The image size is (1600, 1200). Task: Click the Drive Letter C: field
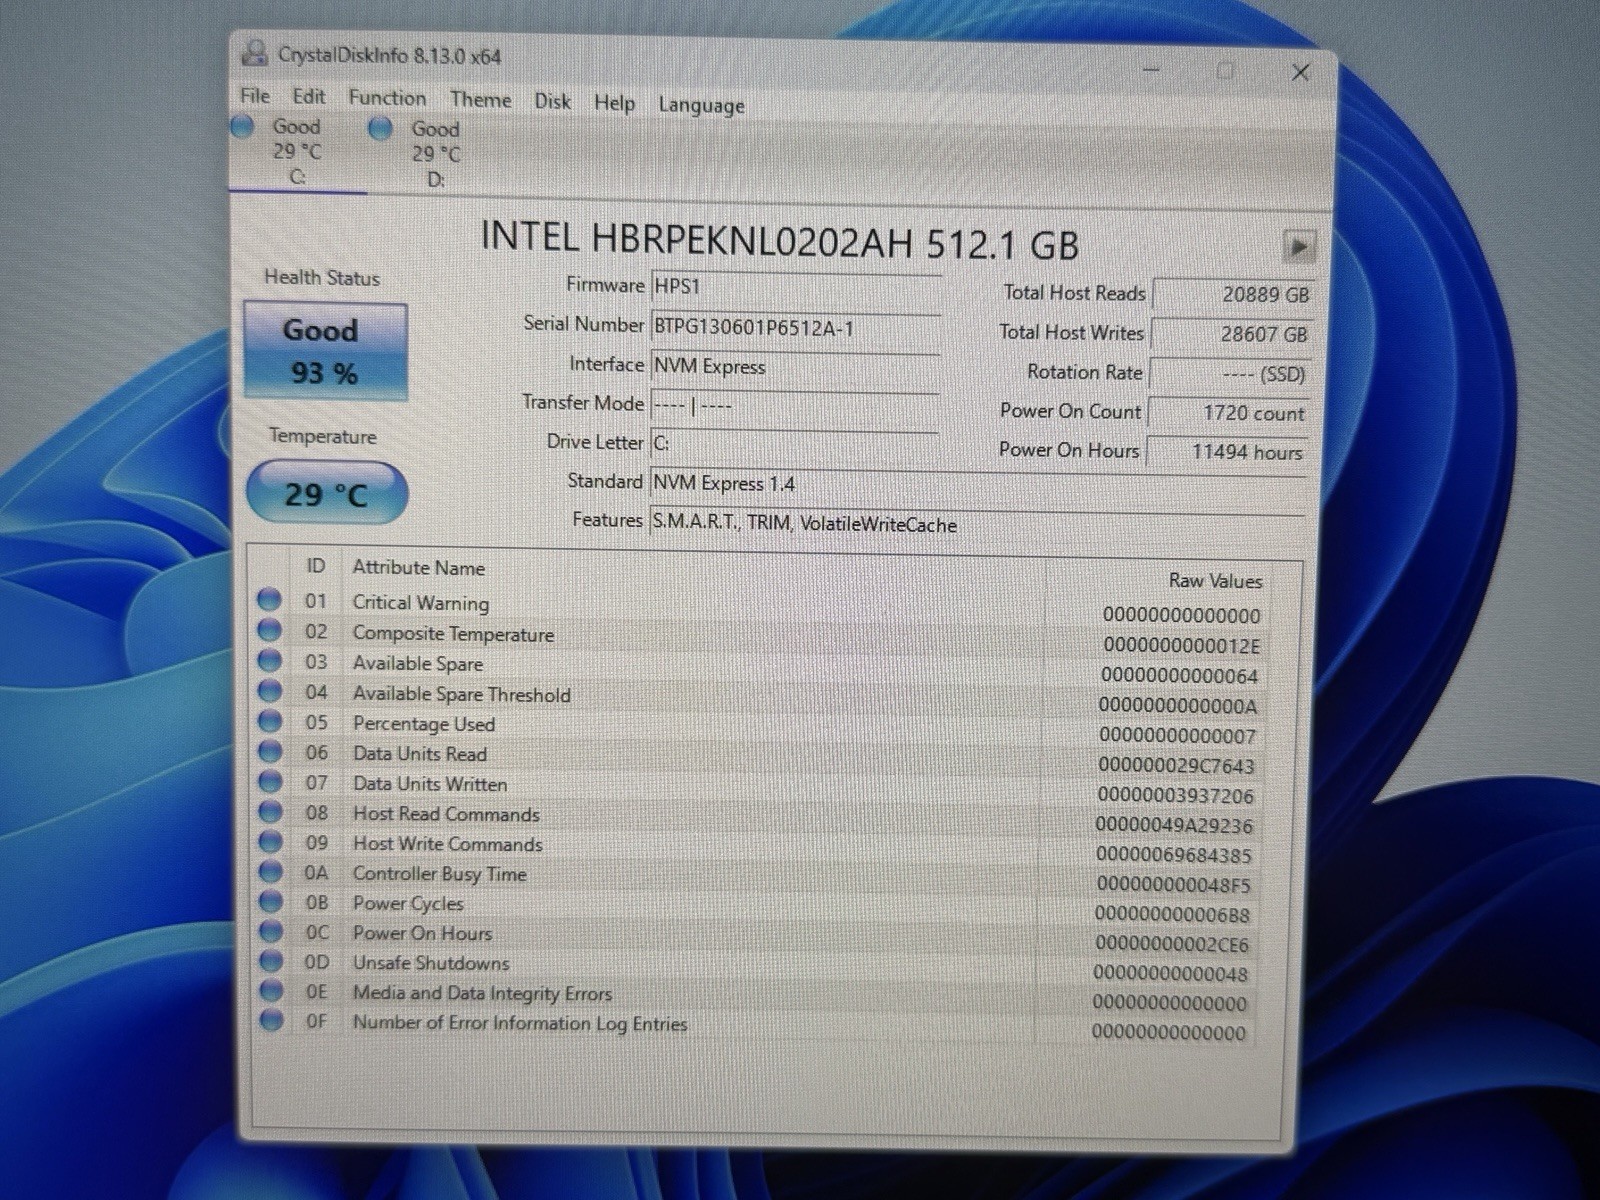(794, 444)
